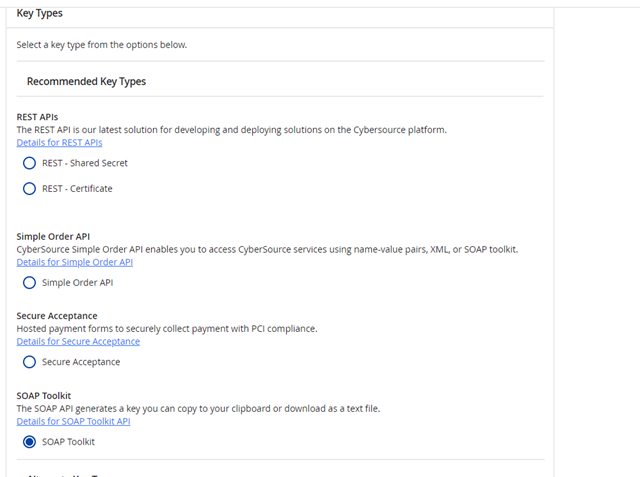Open Details for Simple Order API link
640x477 pixels.
pos(74,262)
